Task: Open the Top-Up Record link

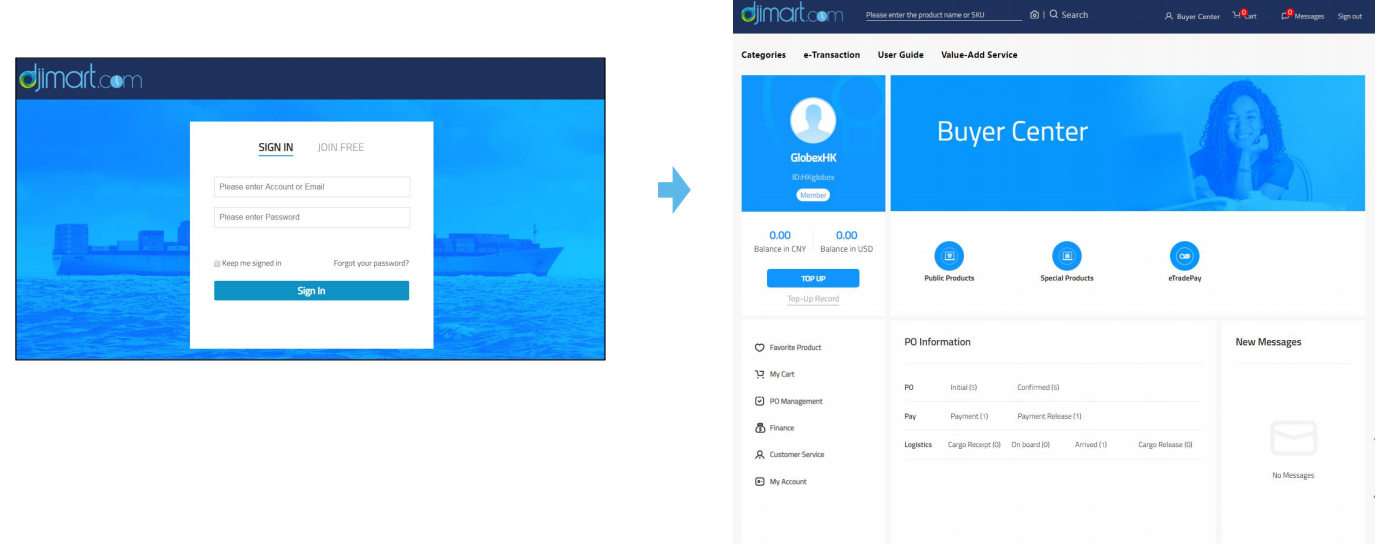Action: (x=813, y=299)
